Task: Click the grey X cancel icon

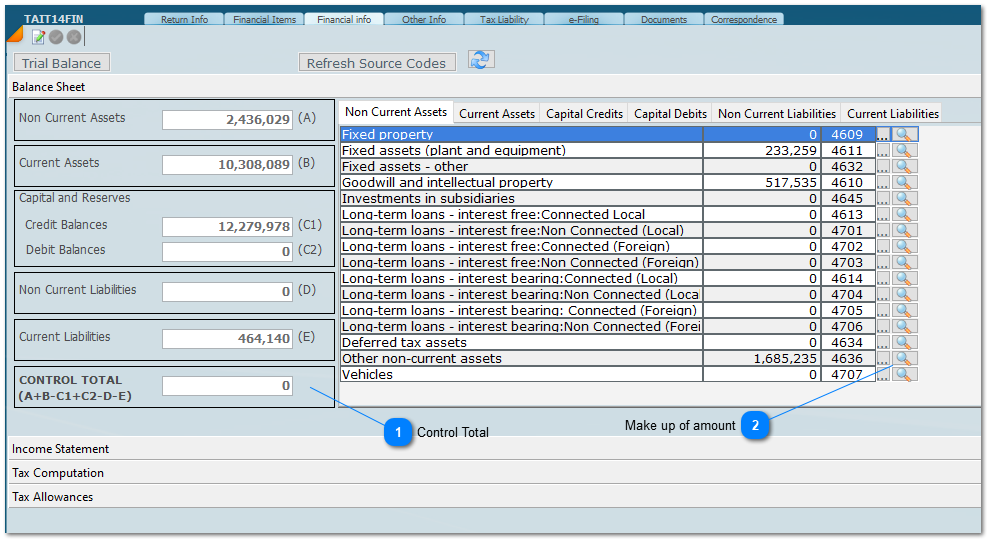Action: tap(74, 37)
